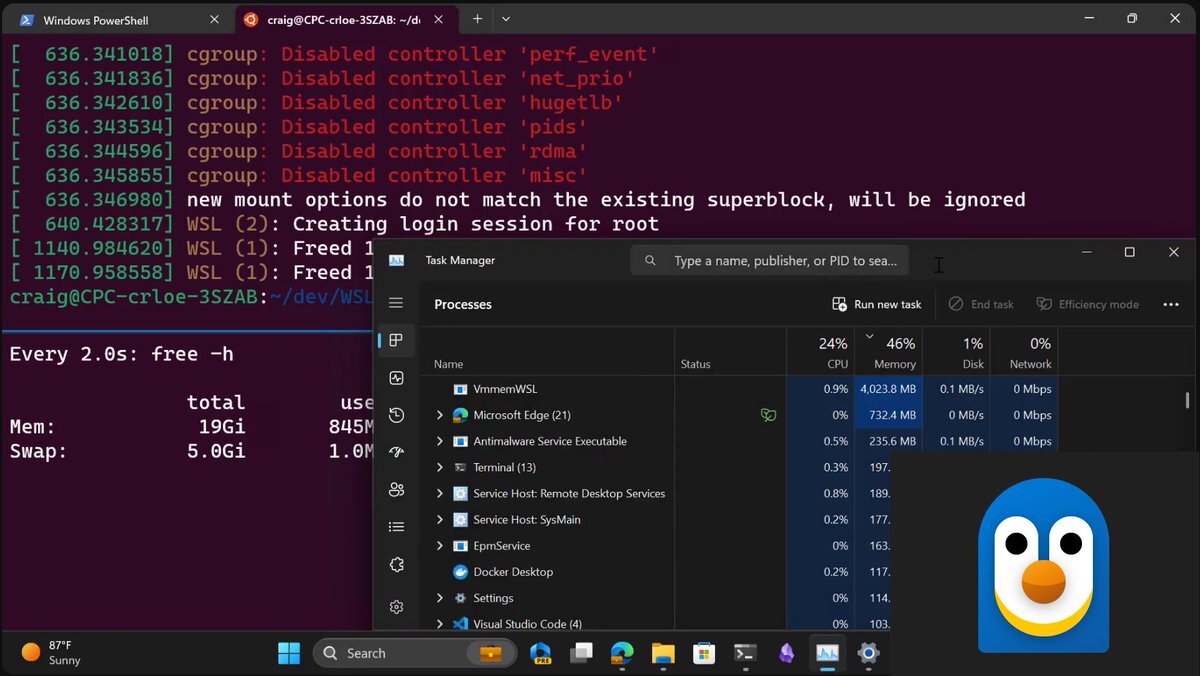1200x676 pixels.
Task: Click the green leaf icon on Microsoft Edge row
Action: (768, 415)
